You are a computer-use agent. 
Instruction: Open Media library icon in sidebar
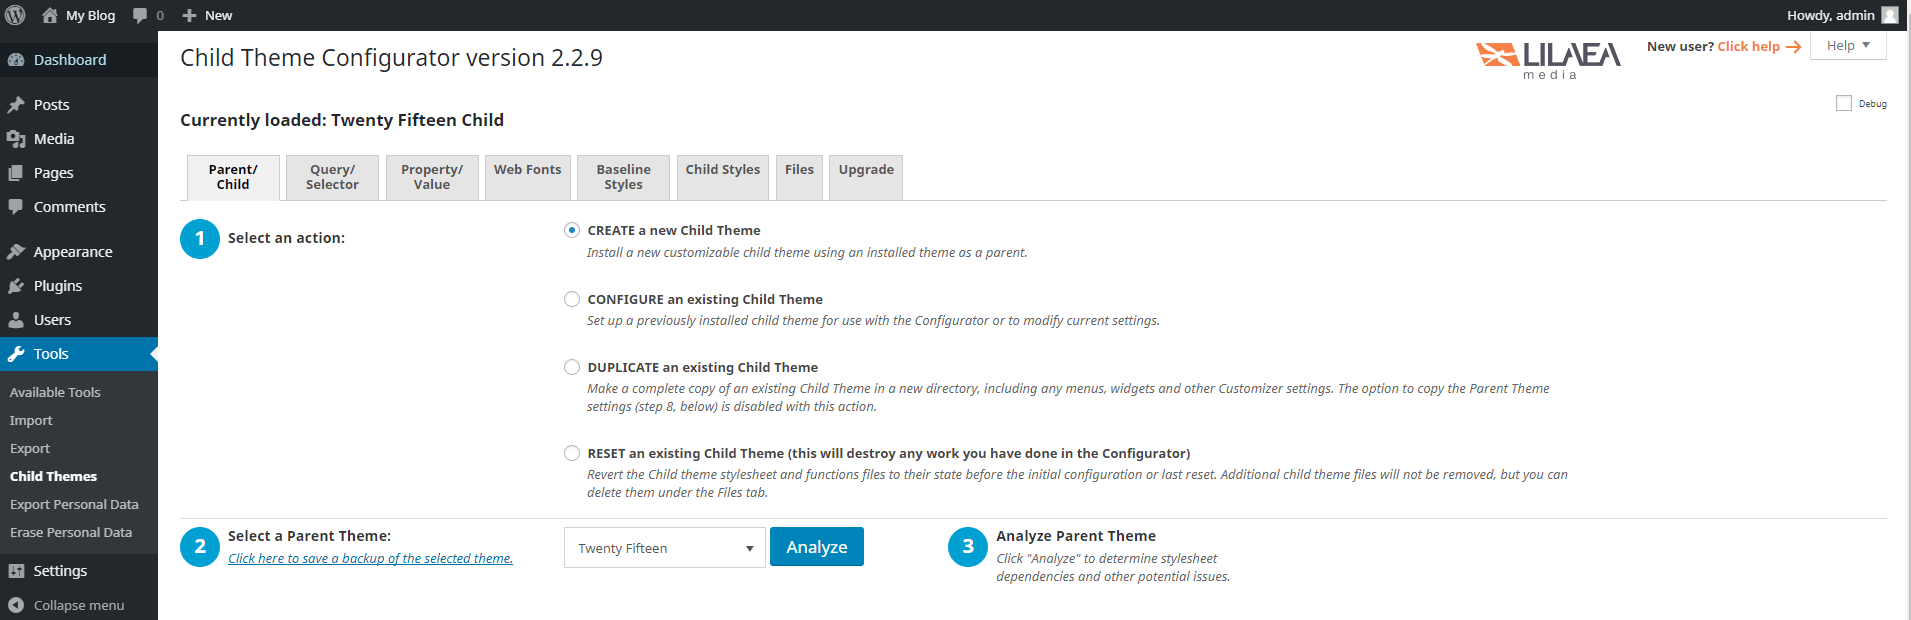click(x=16, y=139)
